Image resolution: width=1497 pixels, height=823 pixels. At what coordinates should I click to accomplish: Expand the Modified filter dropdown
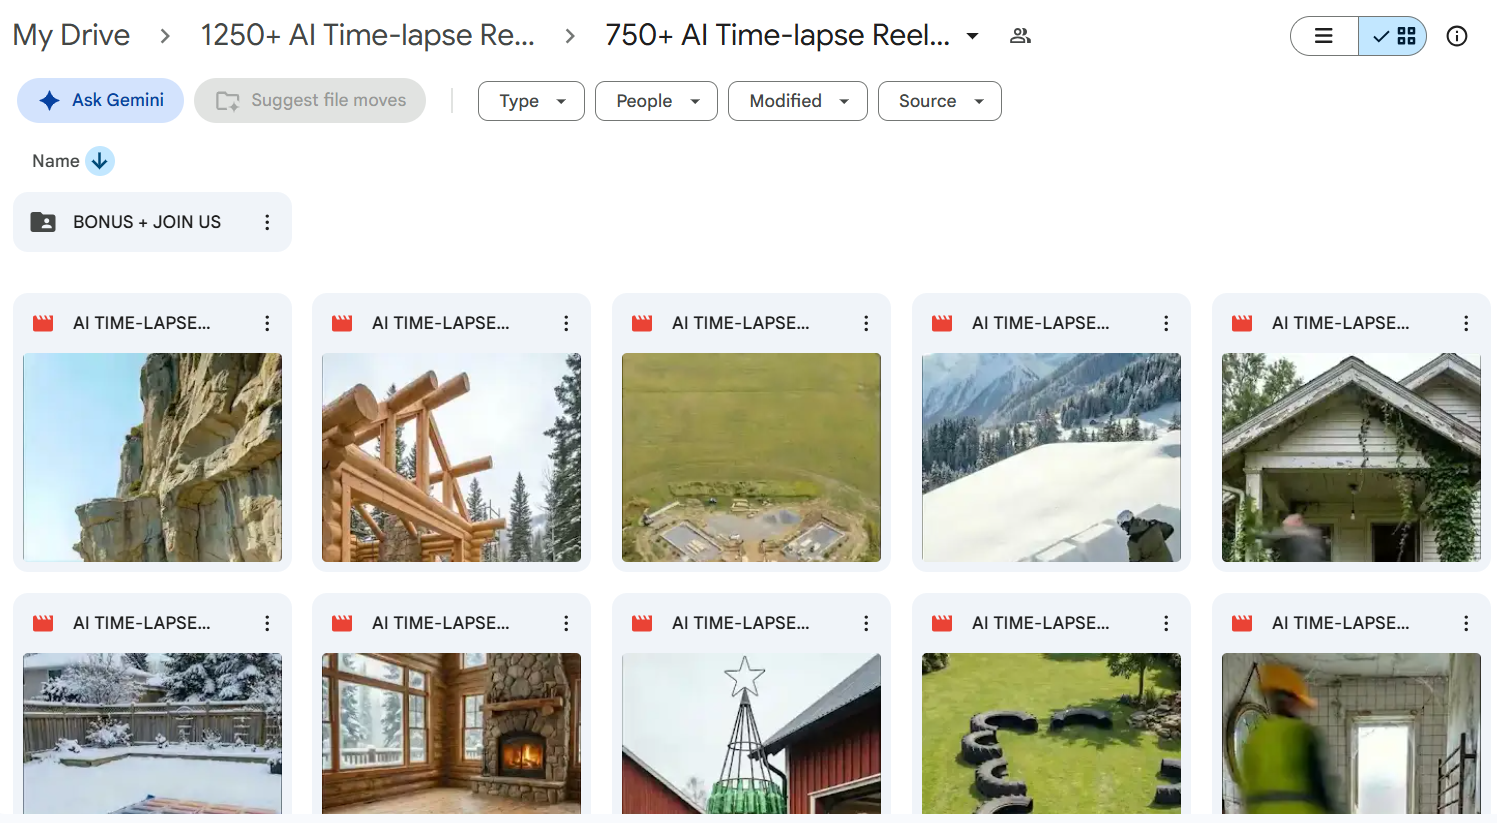coord(798,101)
